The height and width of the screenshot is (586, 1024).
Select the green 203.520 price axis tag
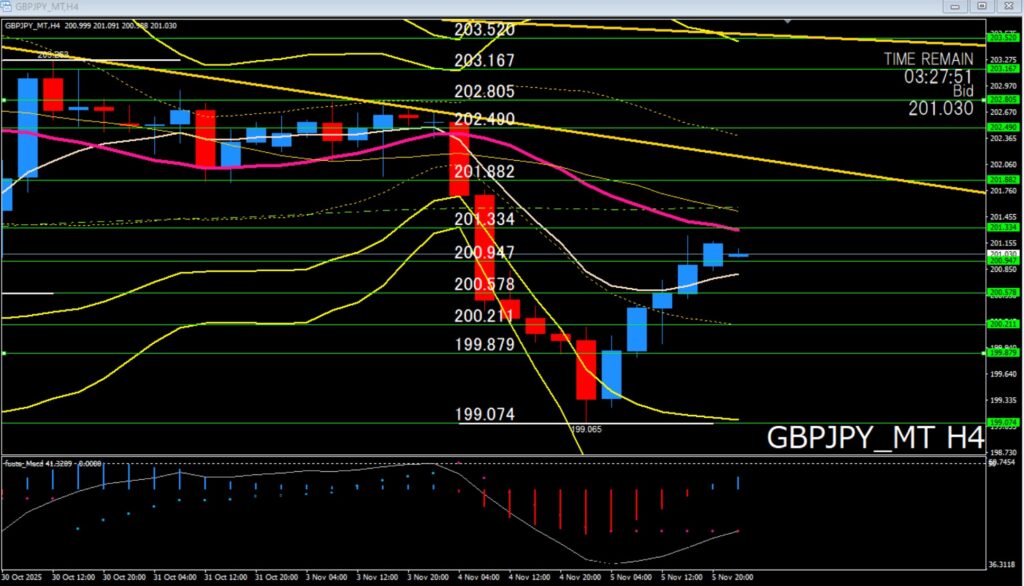click(1001, 37)
